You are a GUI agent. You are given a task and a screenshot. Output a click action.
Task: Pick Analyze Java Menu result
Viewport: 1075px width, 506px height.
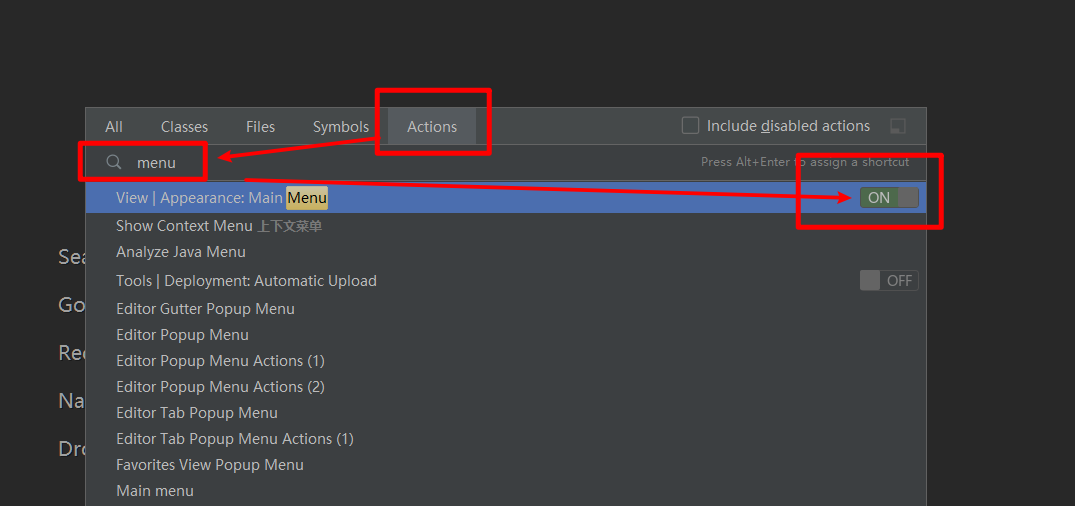tap(180, 252)
